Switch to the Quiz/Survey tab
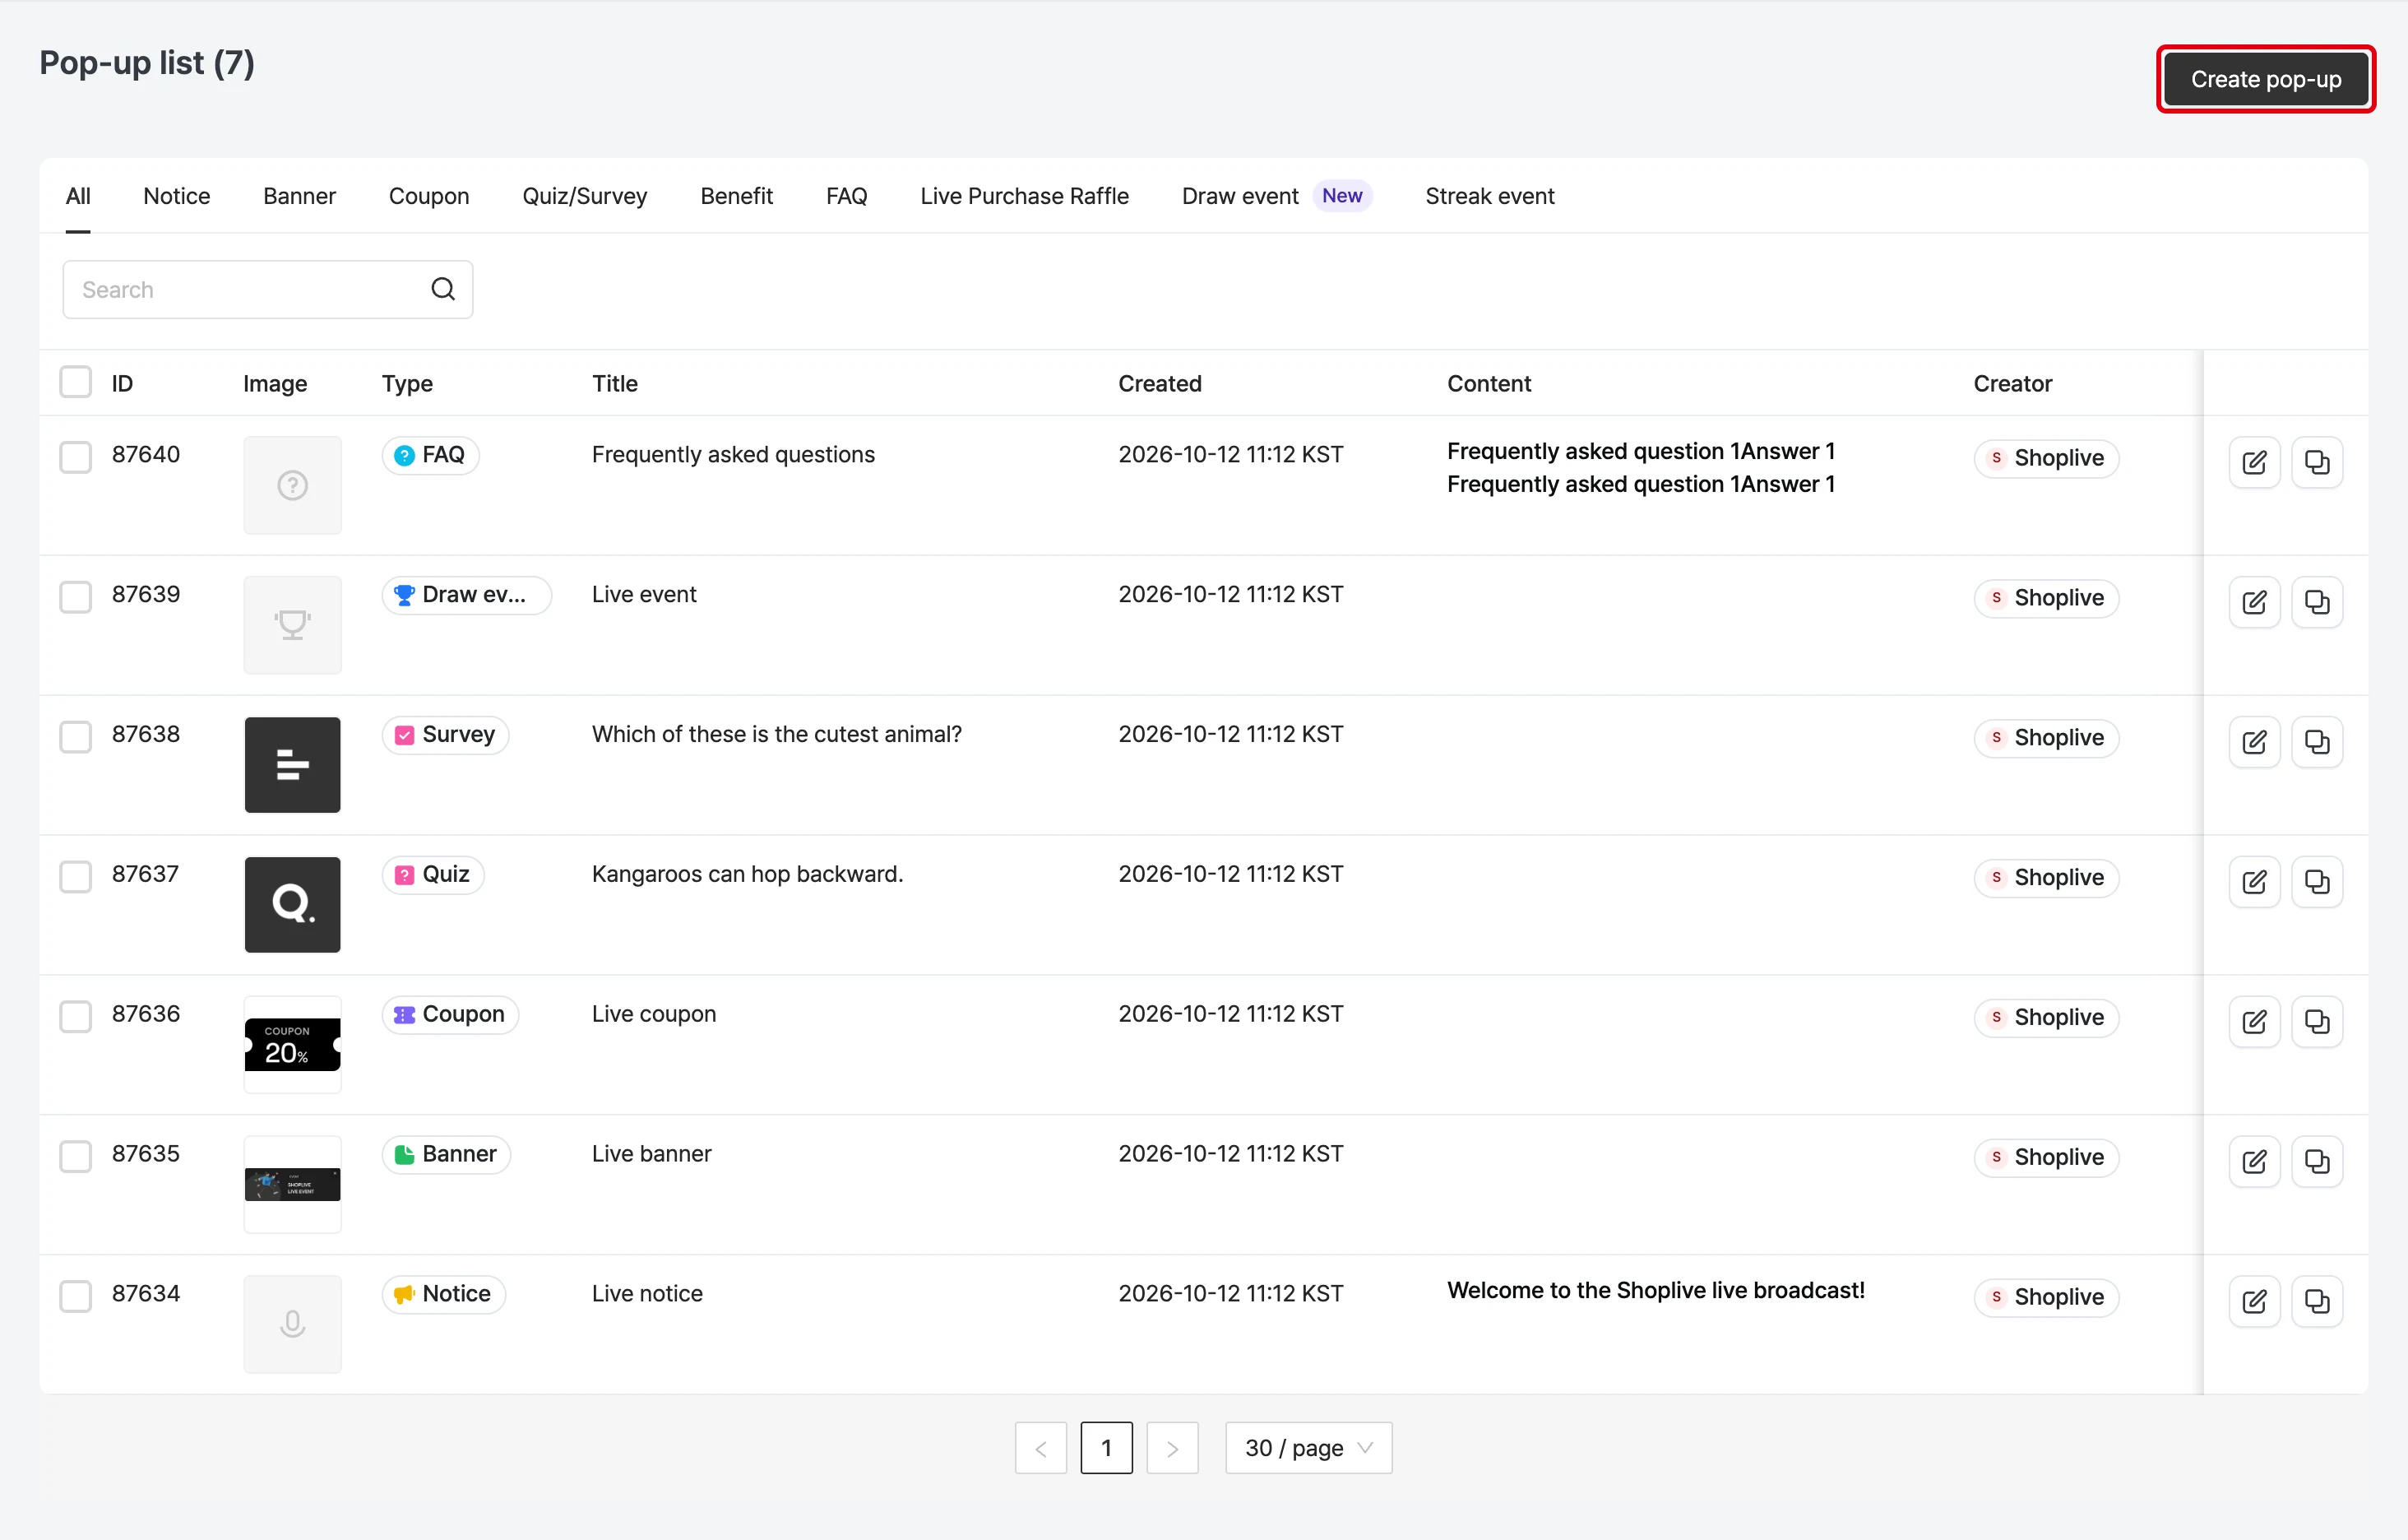 point(585,196)
